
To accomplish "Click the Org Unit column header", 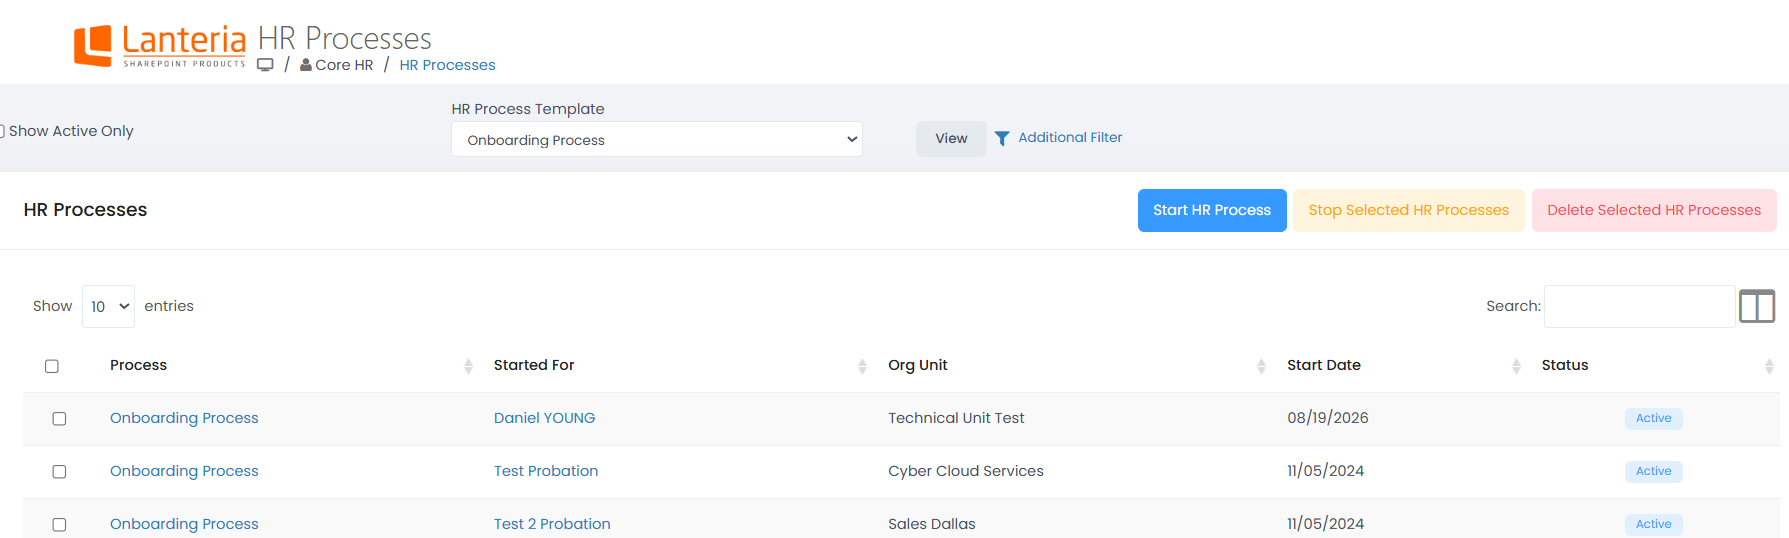I will (918, 365).
